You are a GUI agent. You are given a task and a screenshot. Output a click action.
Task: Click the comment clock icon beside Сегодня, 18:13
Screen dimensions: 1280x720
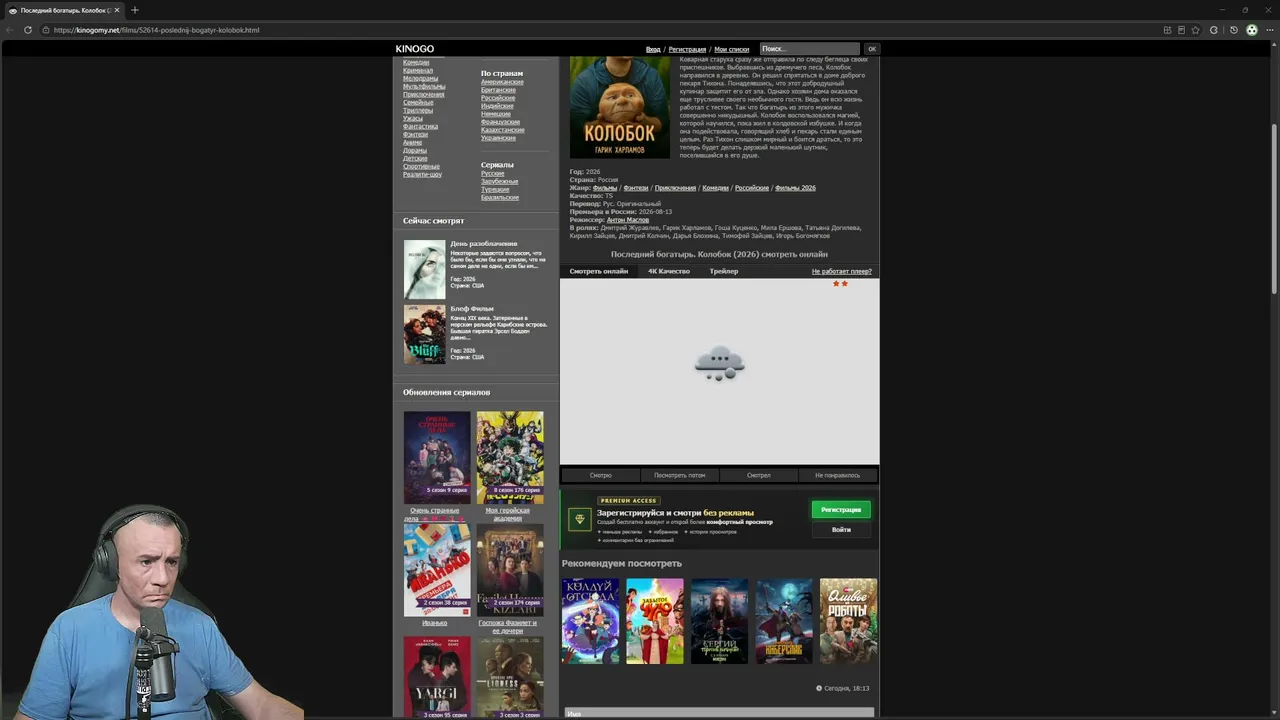pyautogui.click(x=819, y=688)
